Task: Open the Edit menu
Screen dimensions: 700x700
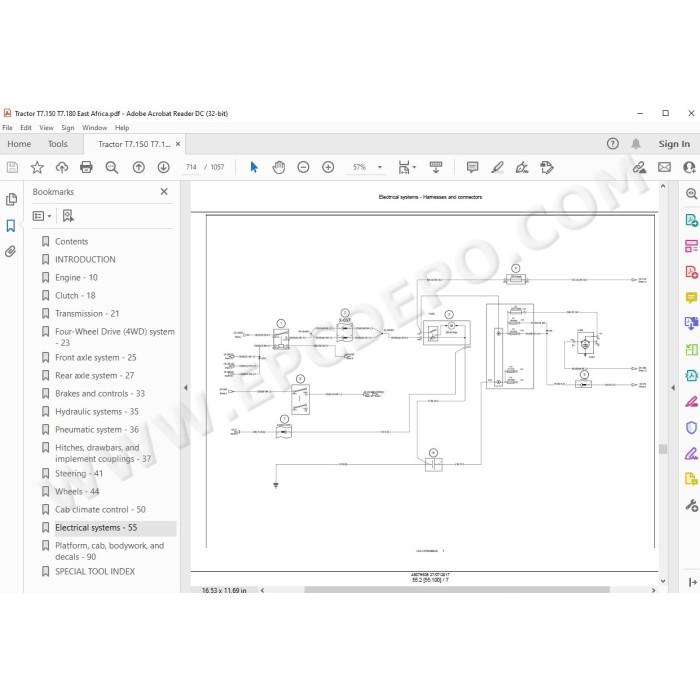Action: [26, 128]
